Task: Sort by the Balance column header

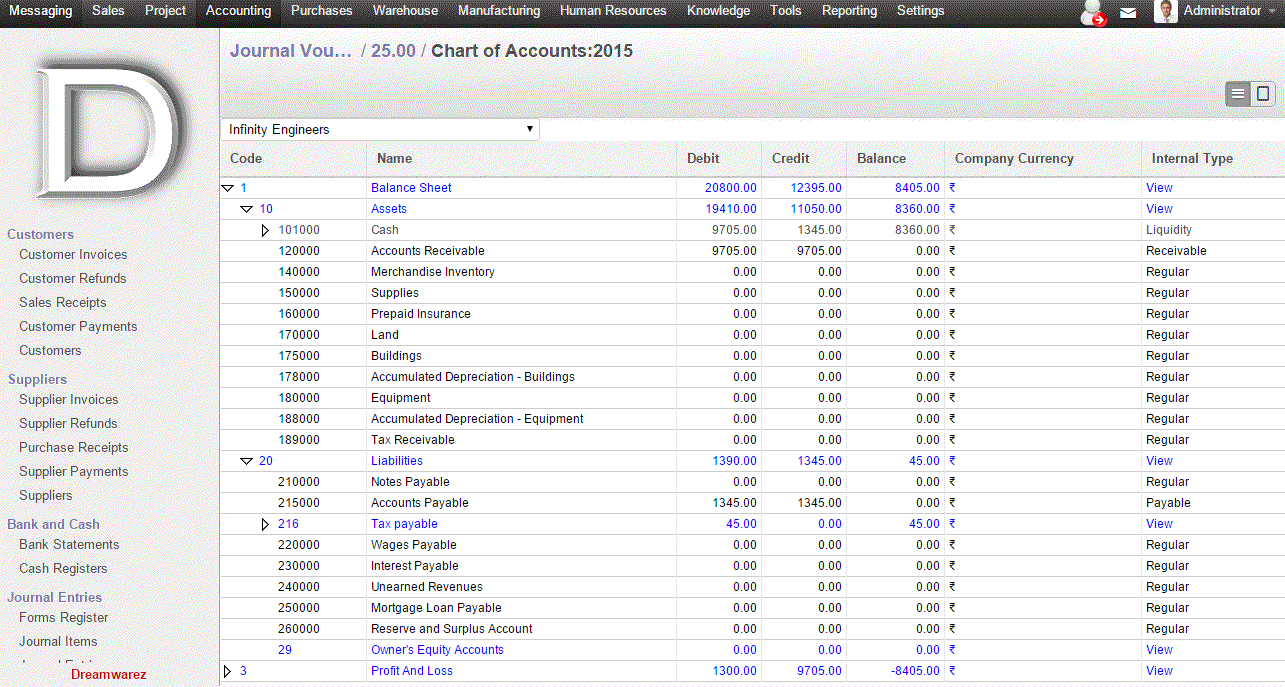Action: point(881,159)
